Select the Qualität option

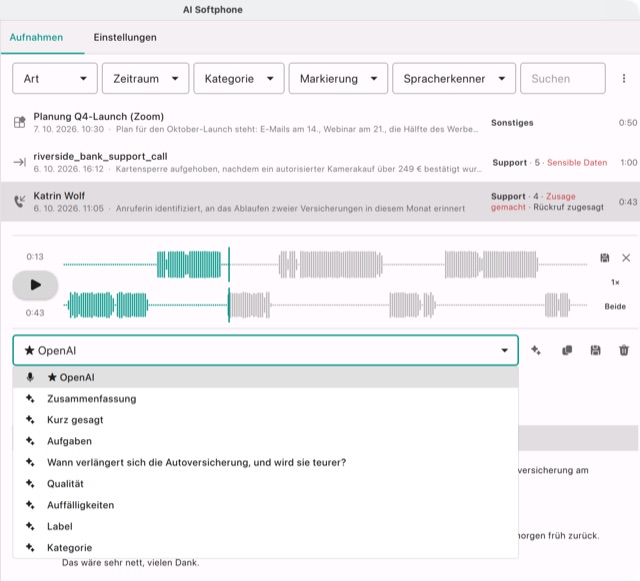[266, 484]
